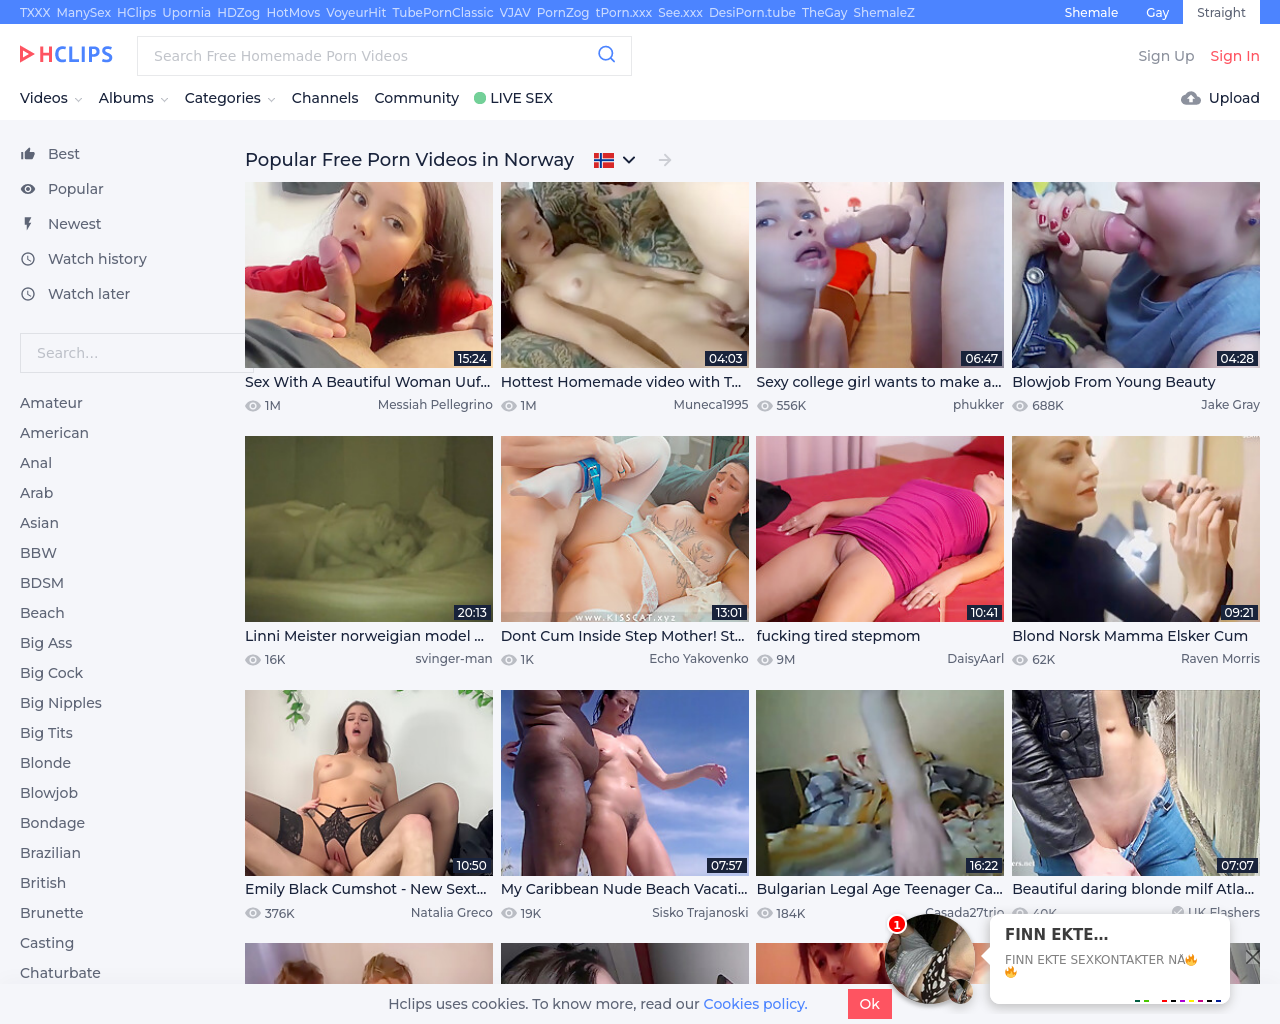Open the Cookies policy link
Image resolution: width=1280 pixels, height=1024 pixels.
click(x=755, y=1004)
